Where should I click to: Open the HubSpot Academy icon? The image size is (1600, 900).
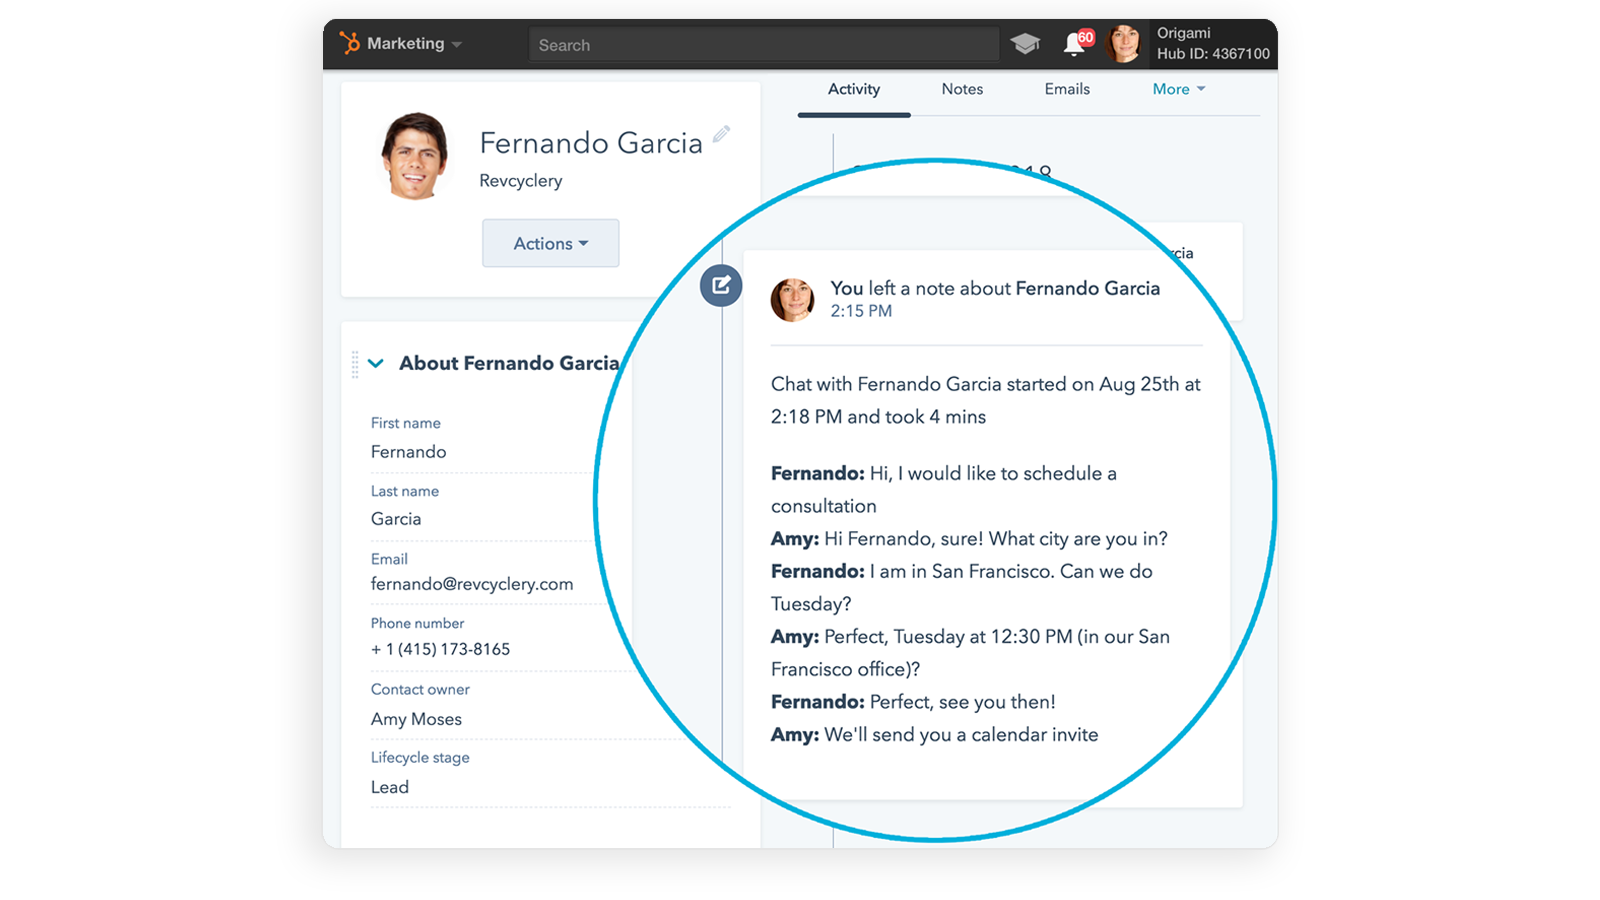[x=1026, y=42]
